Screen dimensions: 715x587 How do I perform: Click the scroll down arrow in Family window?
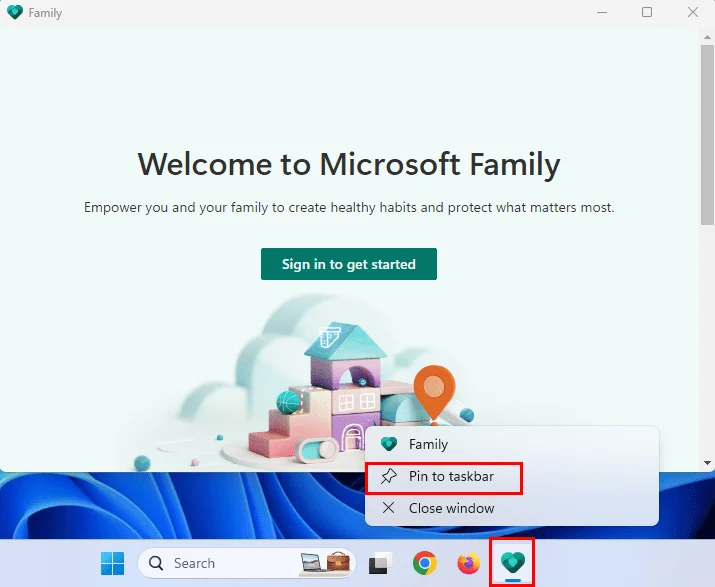[x=707, y=462]
